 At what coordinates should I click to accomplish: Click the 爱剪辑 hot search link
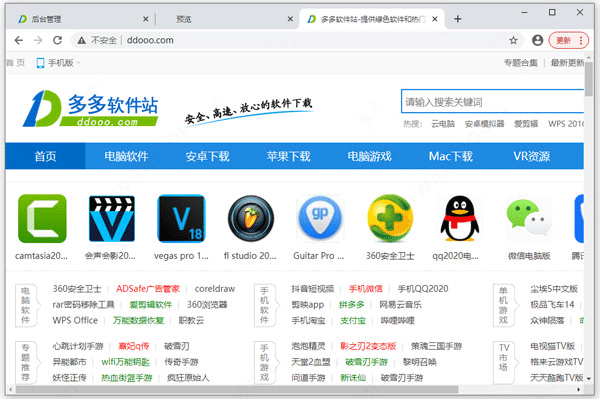click(526, 124)
